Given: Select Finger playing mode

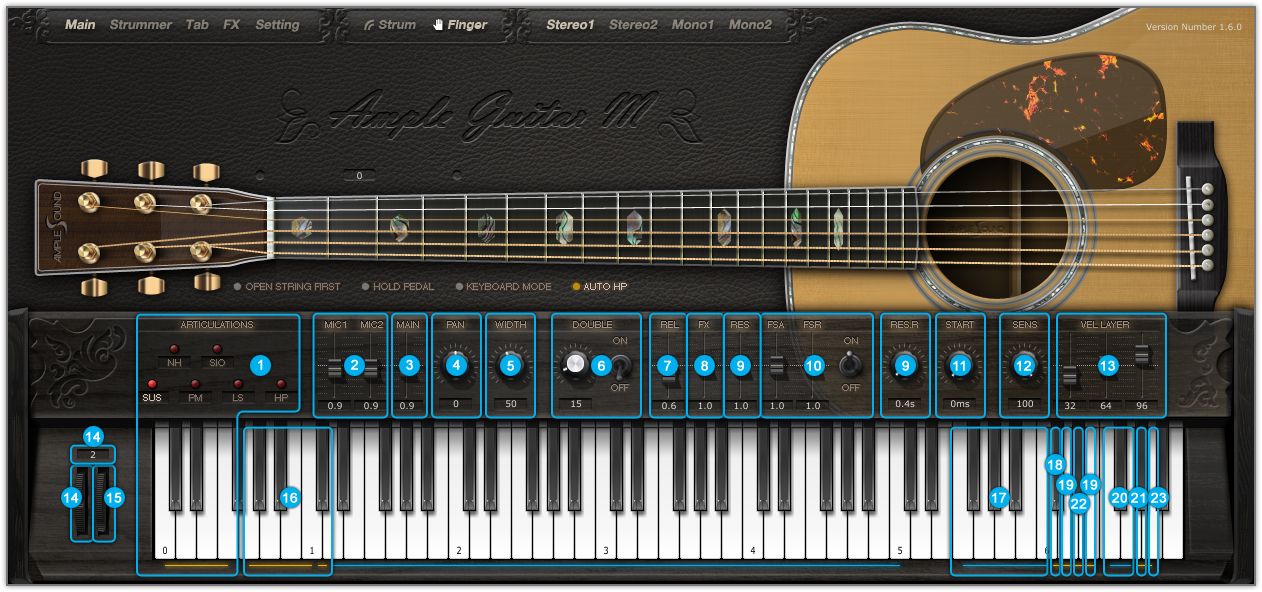Looking at the screenshot, I should tap(460, 25).
